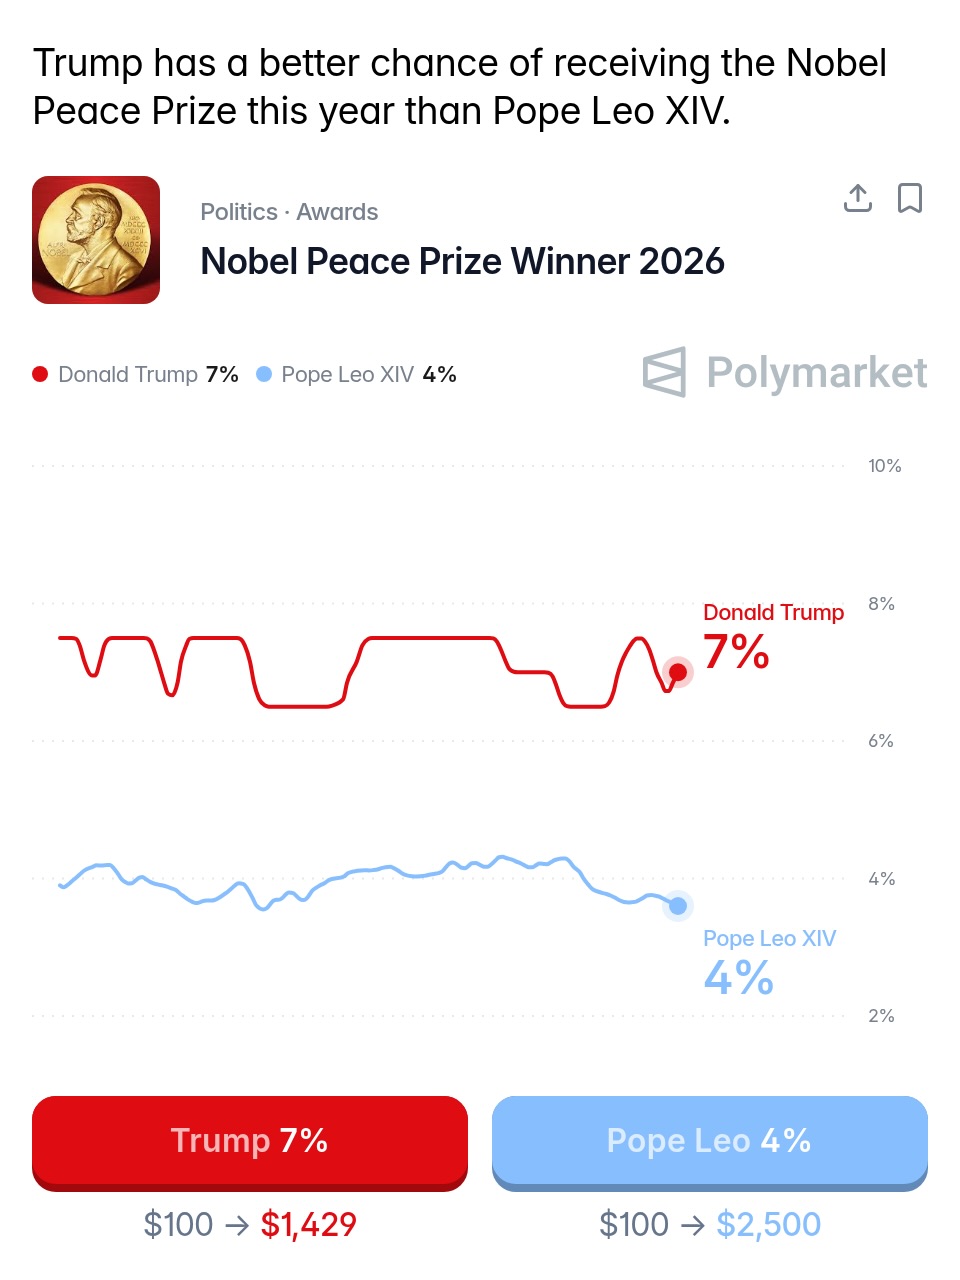The image size is (960, 1280).
Task: Click the Pope Leo line endpoint marker
Action: coord(678,906)
